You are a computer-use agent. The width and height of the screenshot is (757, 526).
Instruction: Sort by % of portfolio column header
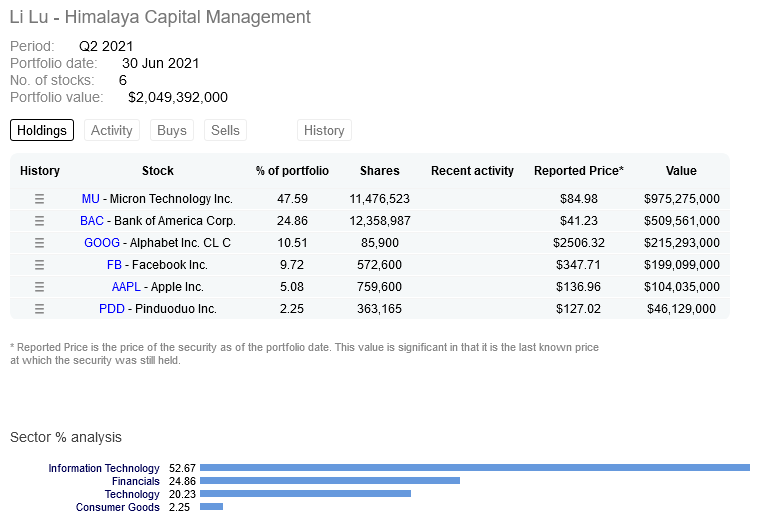point(292,171)
